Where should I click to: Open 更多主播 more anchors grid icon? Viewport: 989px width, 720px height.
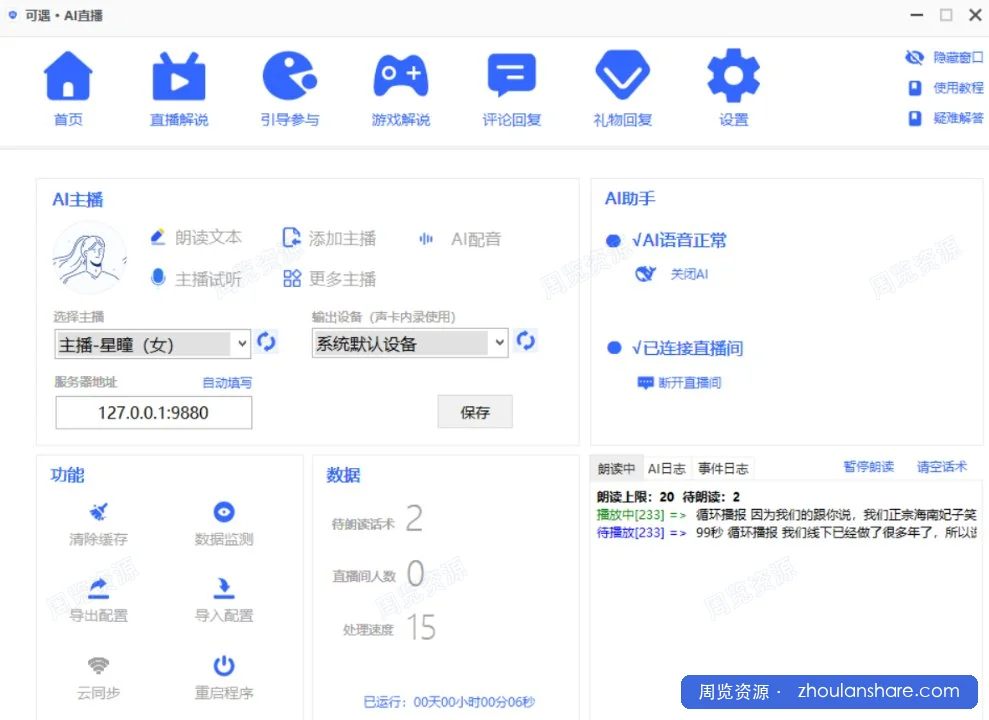point(291,278)
